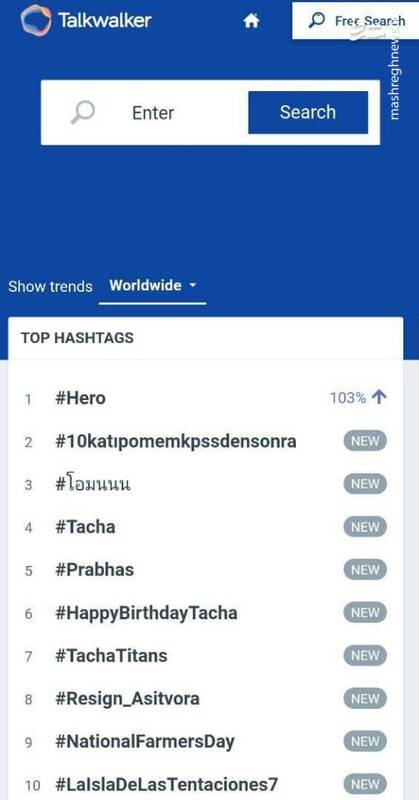Go to the home page icon
419x800 pixels.
click(x=251, y=21)
